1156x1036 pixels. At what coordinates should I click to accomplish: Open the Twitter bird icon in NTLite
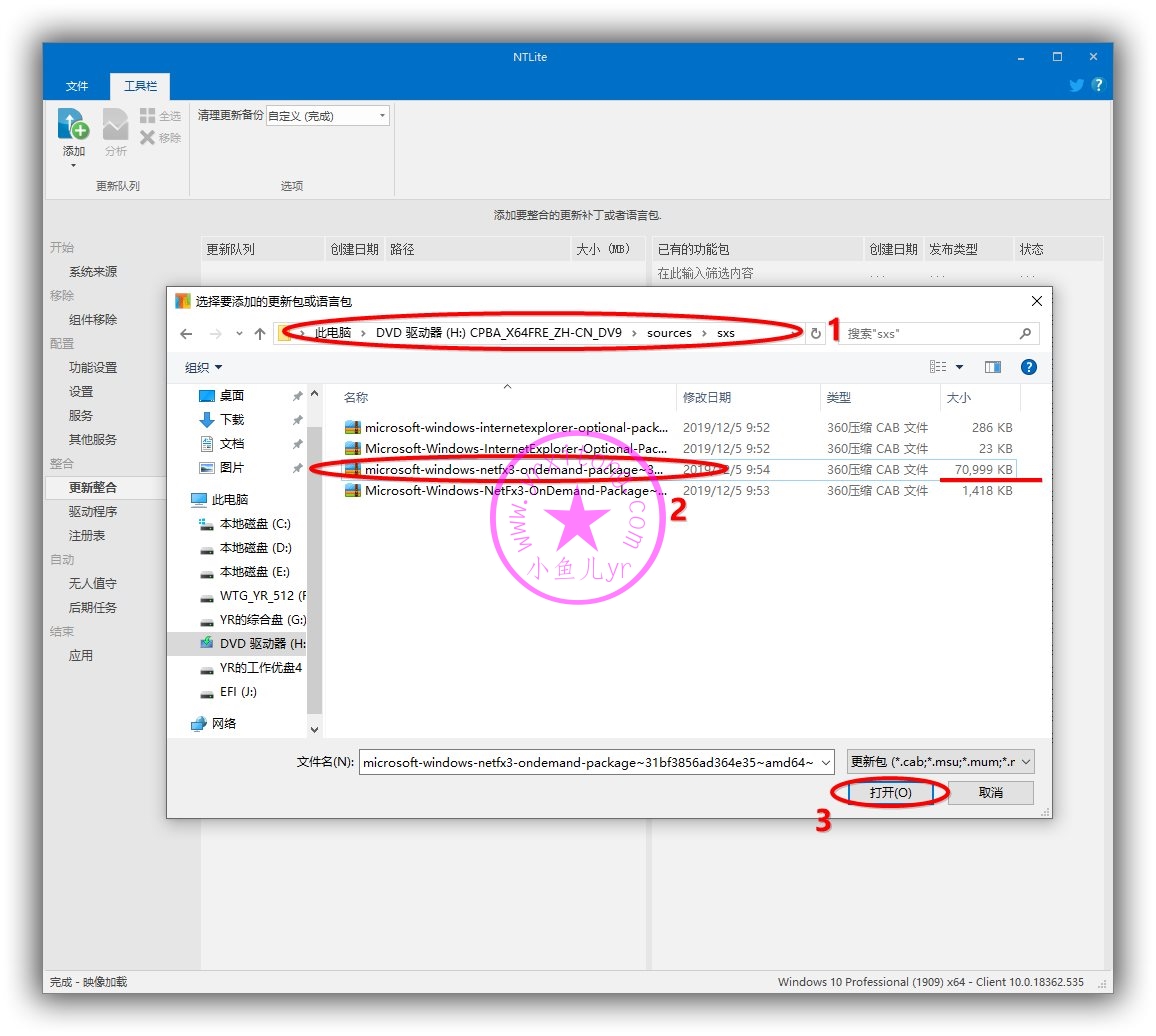pos(1076,85)
